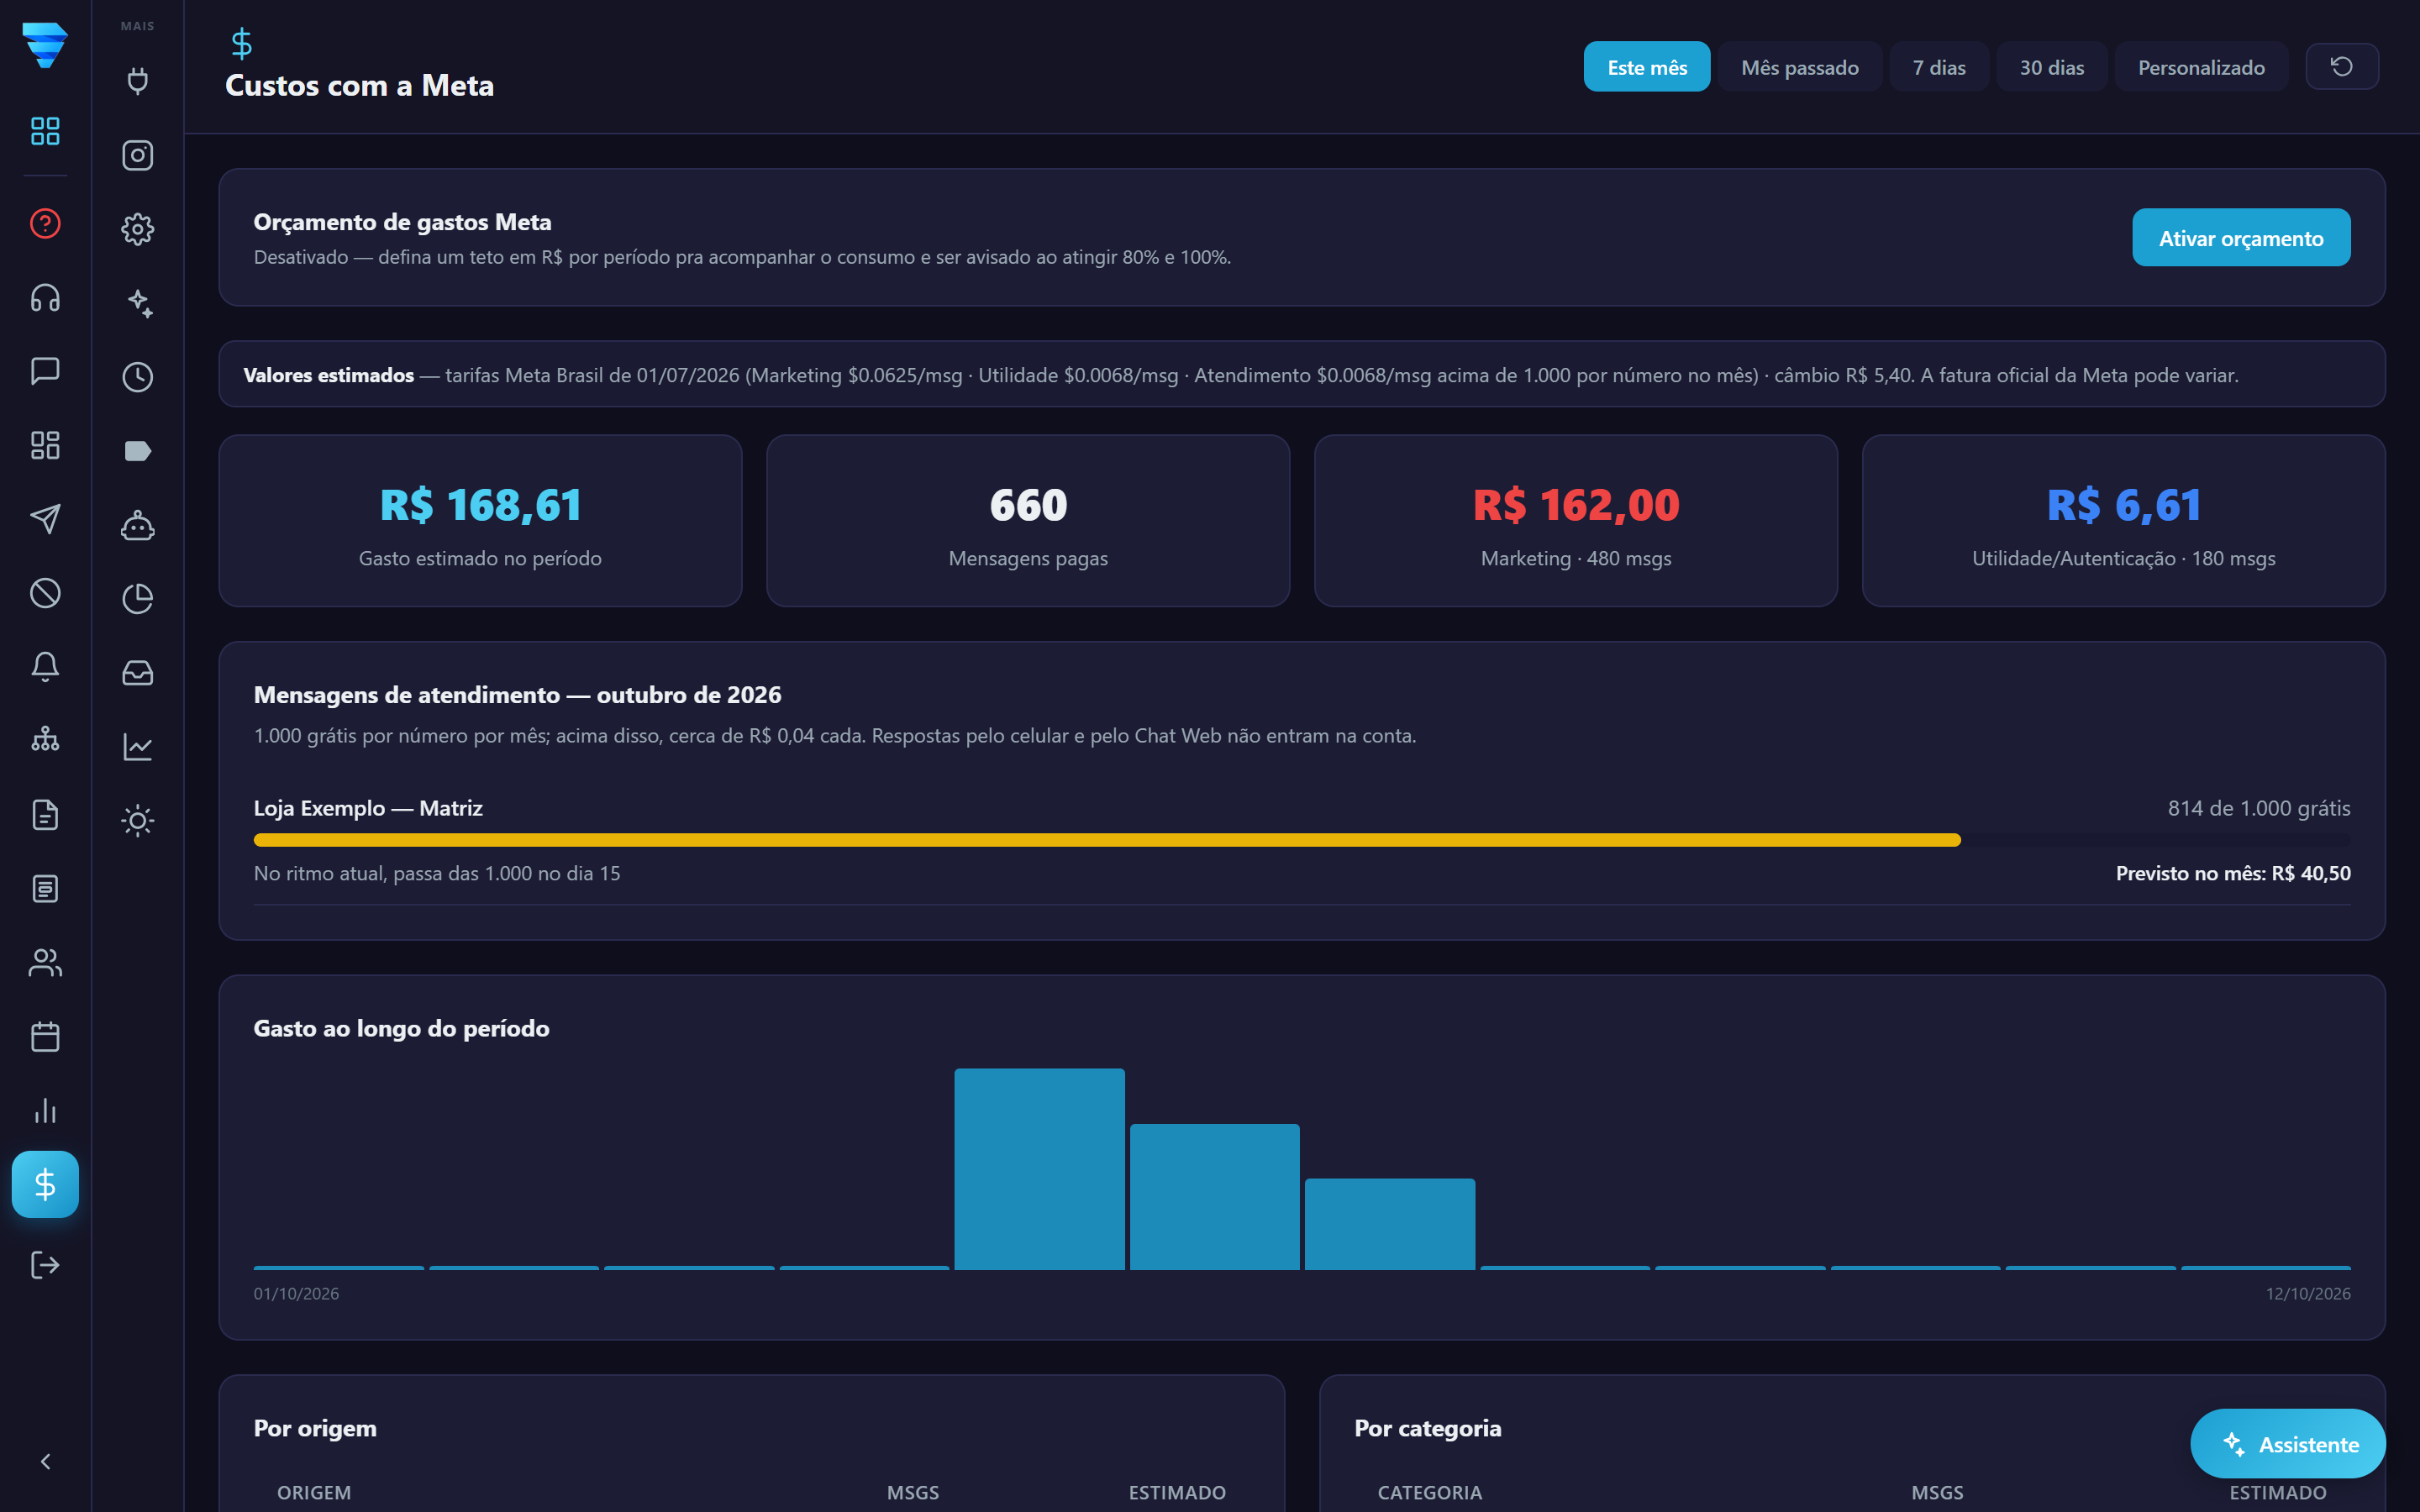Open the org-chart hierarchy icon
The width and height of the screenshot is (2420, 1512).
45,741
